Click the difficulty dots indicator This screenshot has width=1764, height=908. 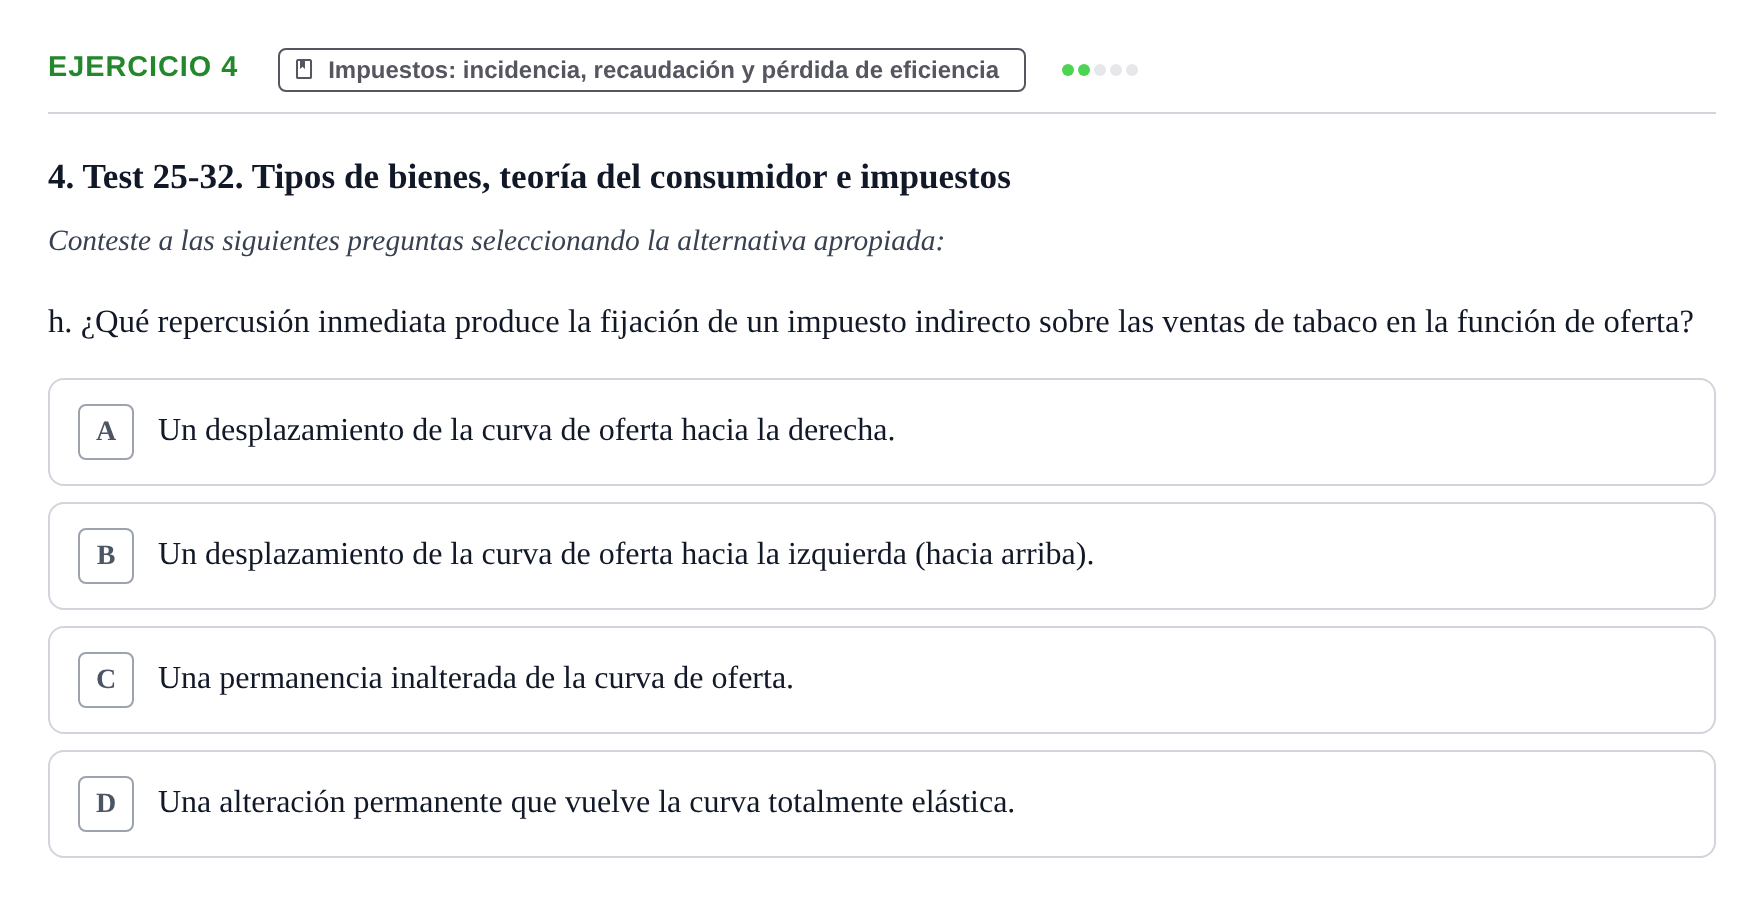coord(1100,70)
